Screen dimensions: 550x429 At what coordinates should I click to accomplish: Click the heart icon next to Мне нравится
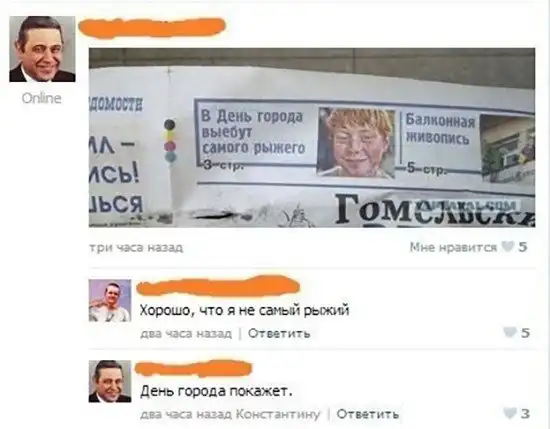508,247
